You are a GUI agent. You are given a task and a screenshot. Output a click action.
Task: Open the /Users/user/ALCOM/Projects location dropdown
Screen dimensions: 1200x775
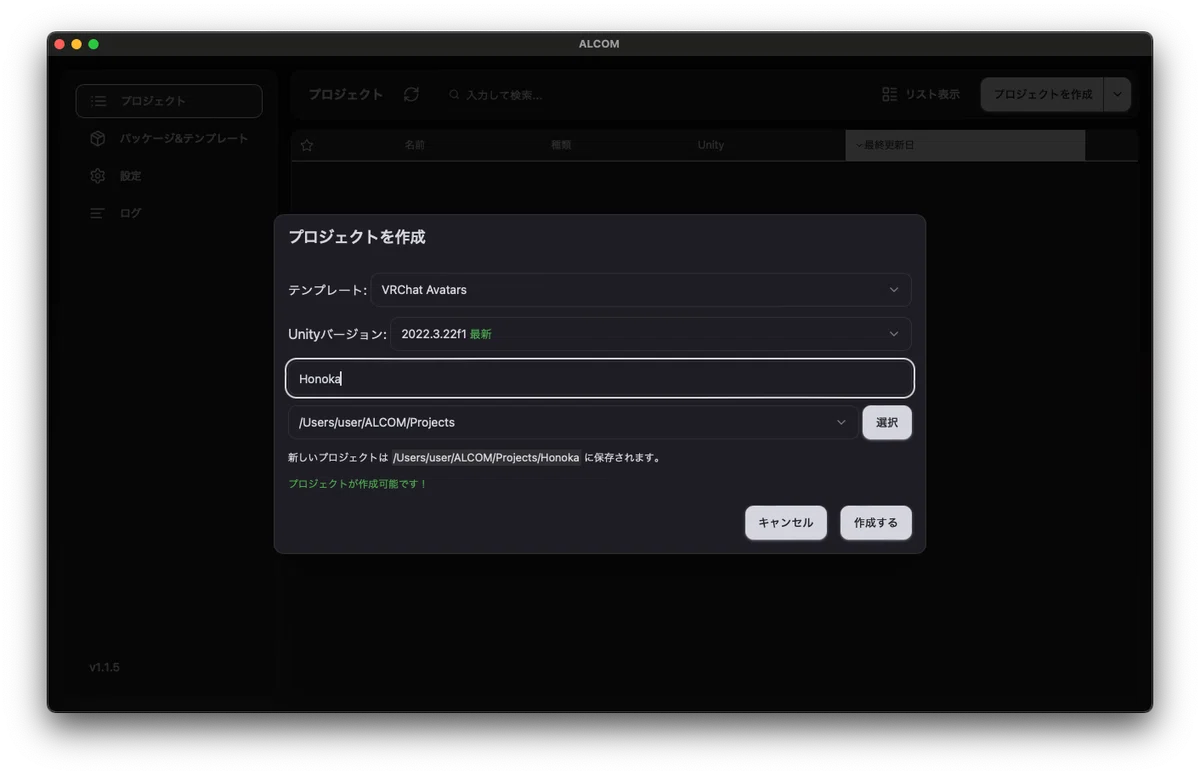click(573, 422)
